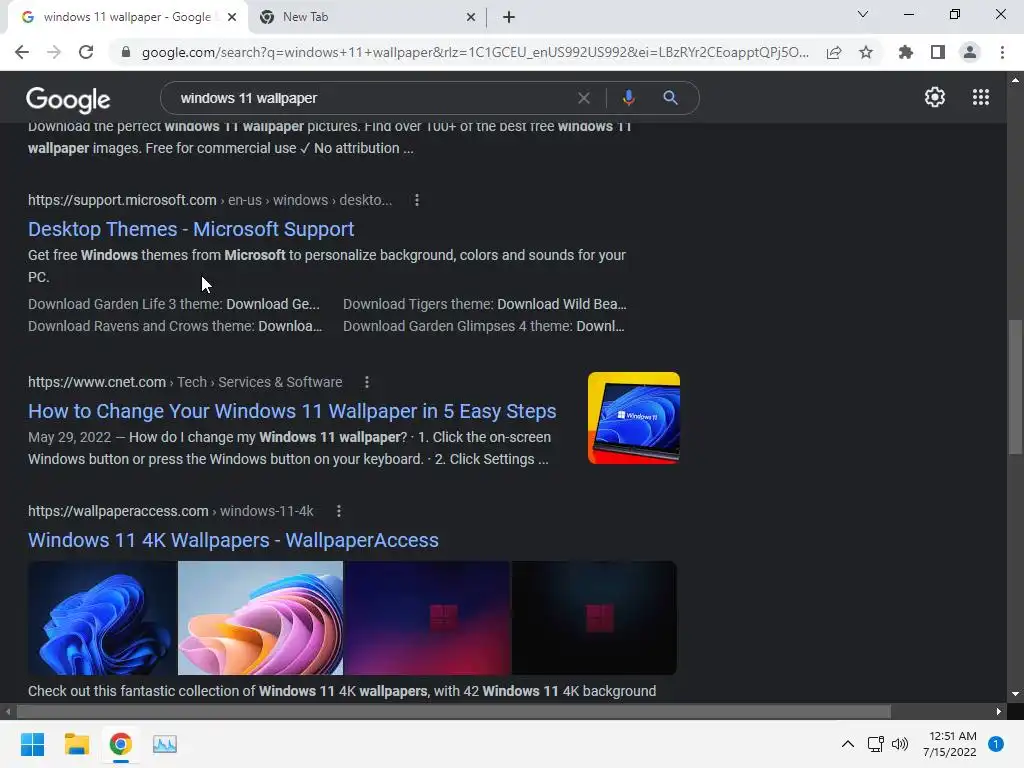1024x768 pixels.
Task: Click the wallpaperaccess.com URL breadcrumb
Action: (x=170, y=511)
